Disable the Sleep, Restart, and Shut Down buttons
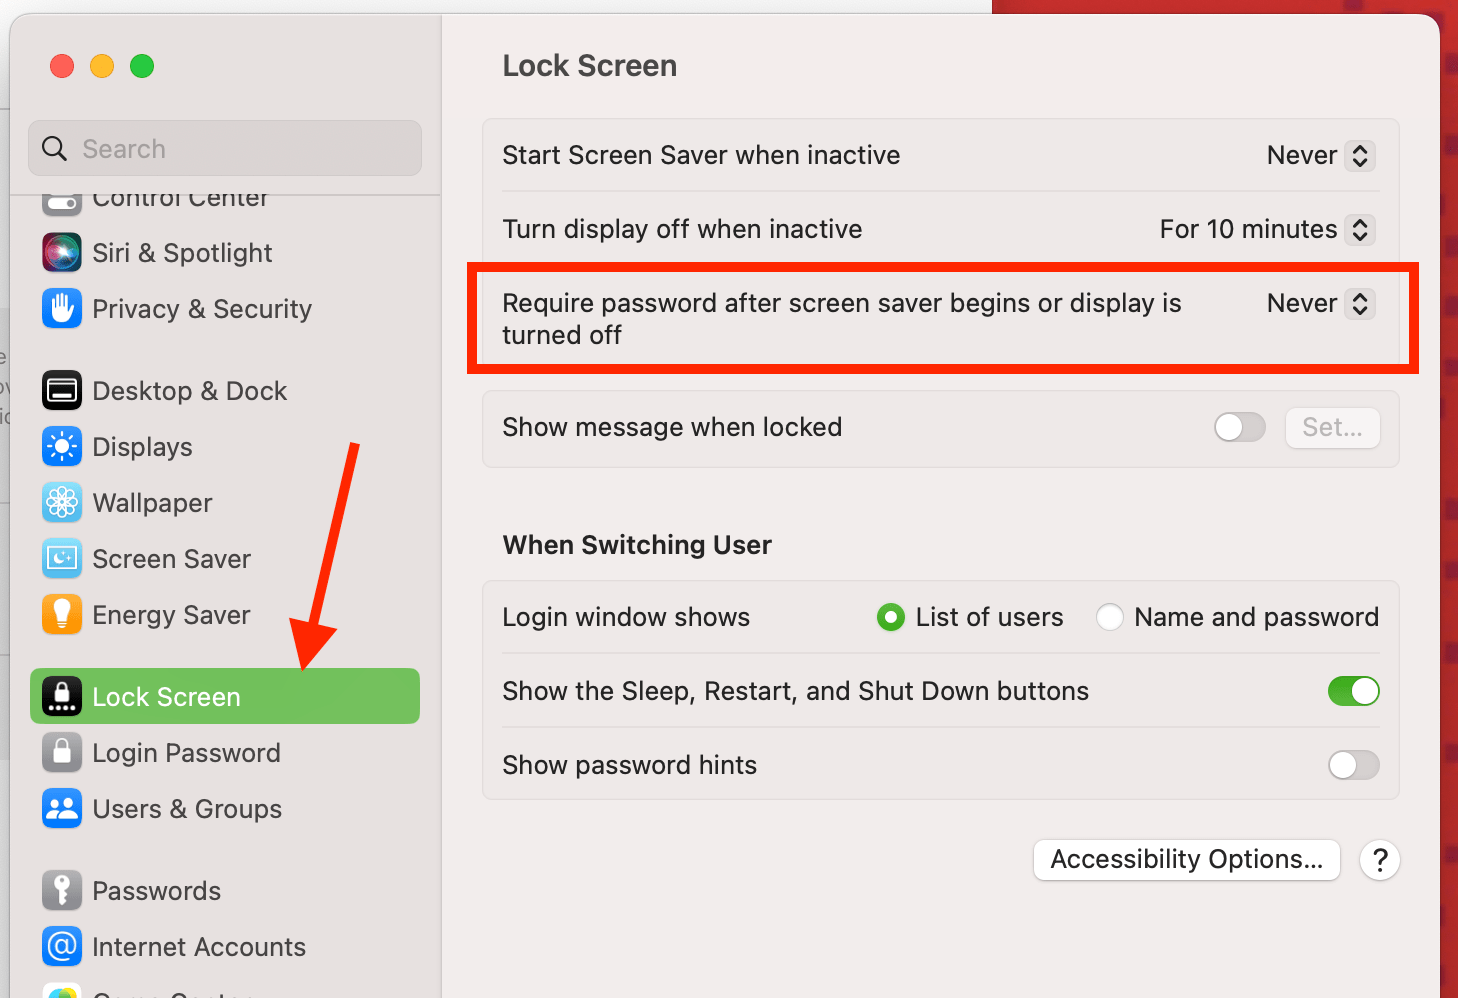 (x=1354, y=691)
